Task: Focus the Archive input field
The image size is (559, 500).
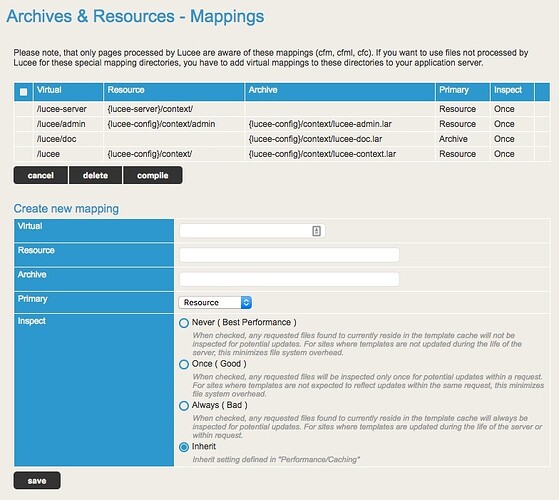Action: click(x=289, y=279)
